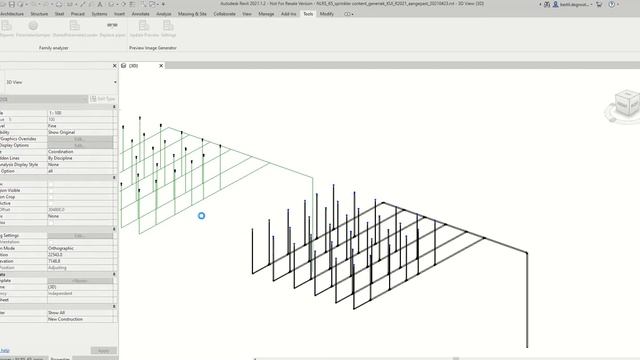Open the Insert ribbon tab

coord(120,14)
